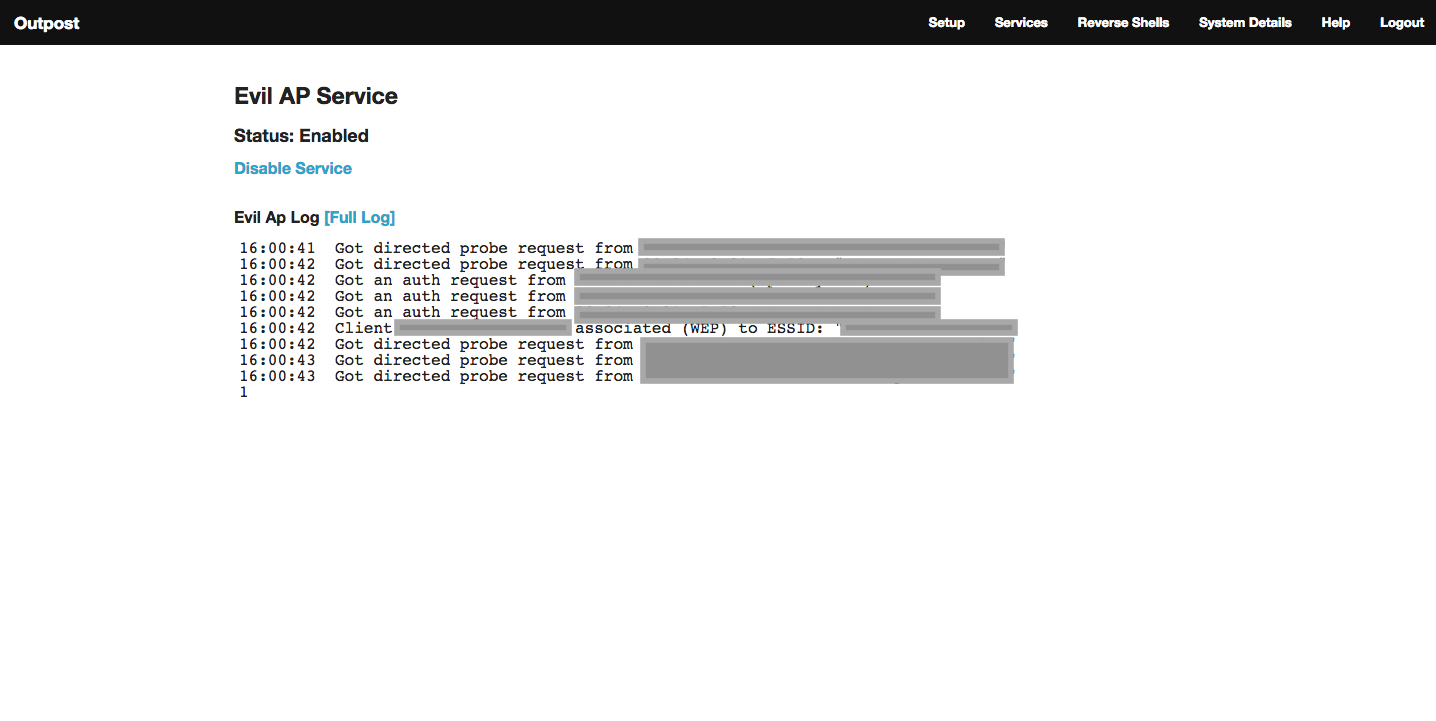Click the Evil Ap Log heading
The height and width of the screenshot is (721, 1436).
pyautogui.click(x=277, y=217)
